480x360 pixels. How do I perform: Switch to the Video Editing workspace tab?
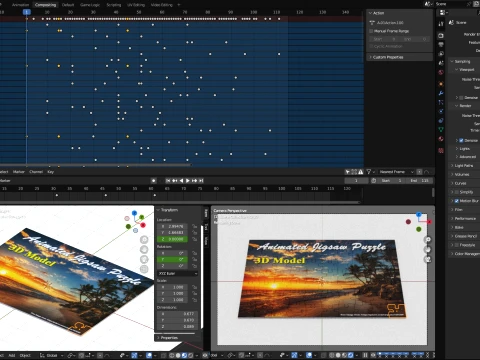pyautogui.click(x=162, y=5)
